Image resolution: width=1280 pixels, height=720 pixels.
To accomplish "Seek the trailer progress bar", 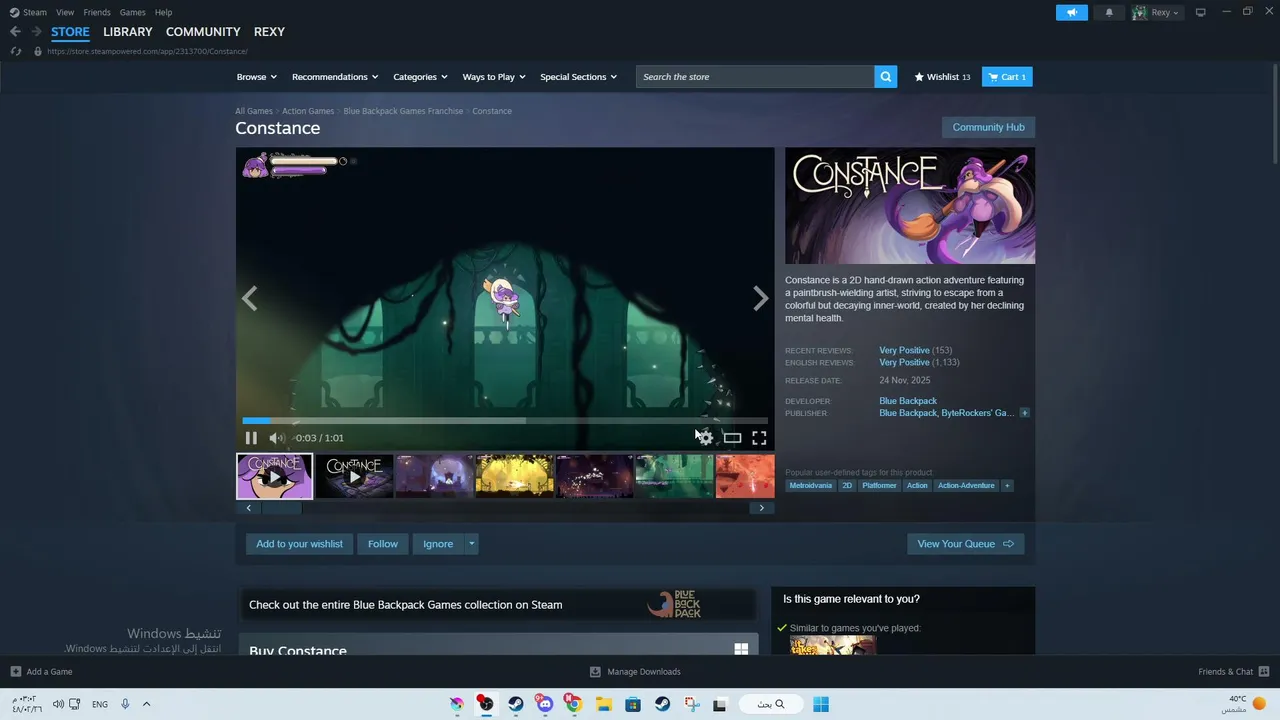I will [505, 421].
